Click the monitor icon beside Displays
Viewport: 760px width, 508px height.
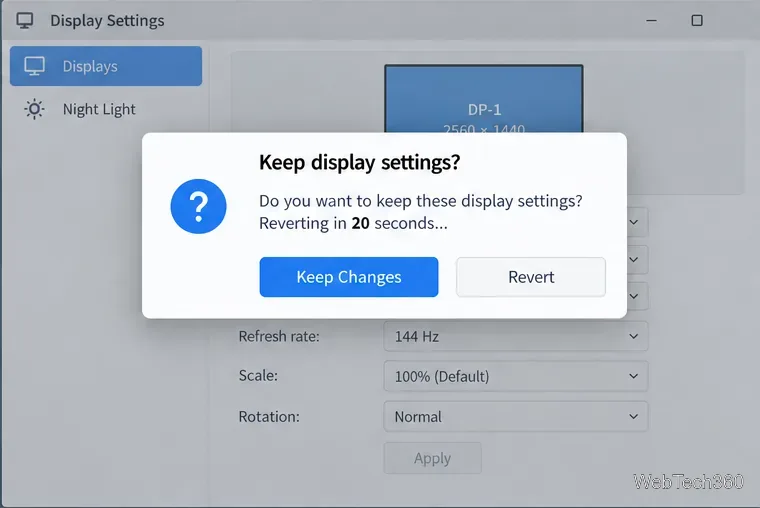pyautogui.click(x=34, y=66)
